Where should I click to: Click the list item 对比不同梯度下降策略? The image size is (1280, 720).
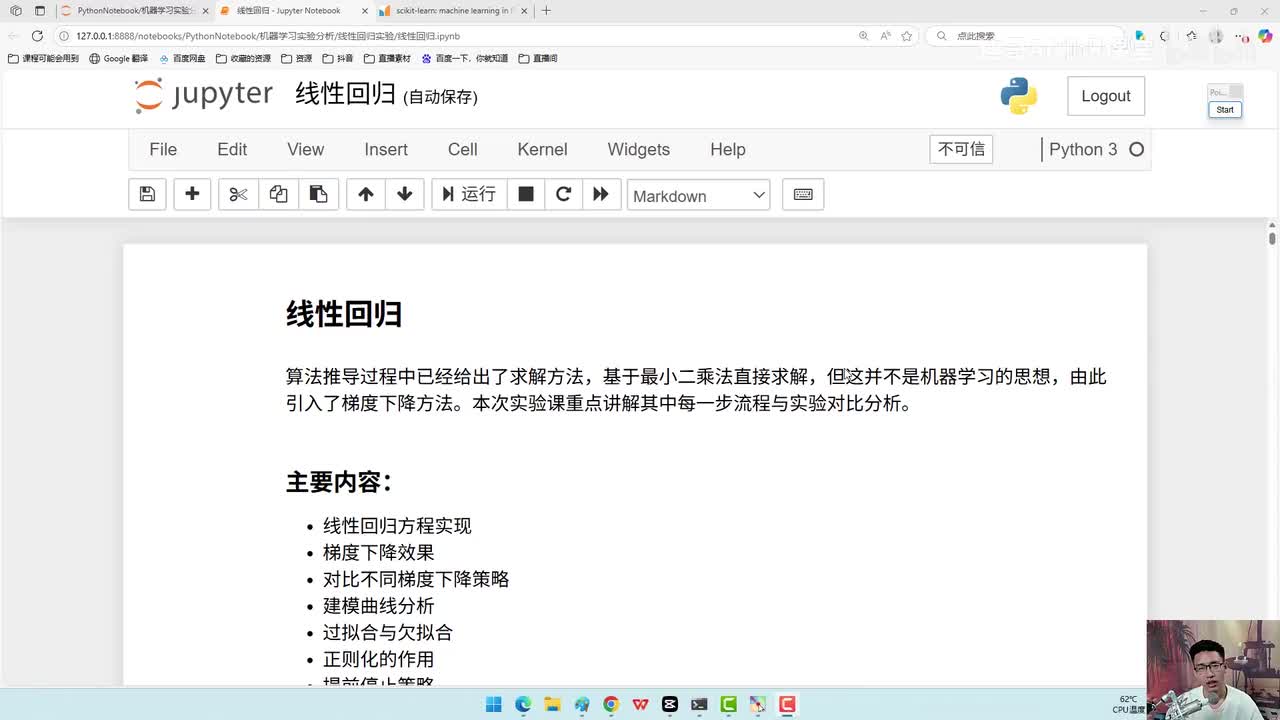coord(416,579)
